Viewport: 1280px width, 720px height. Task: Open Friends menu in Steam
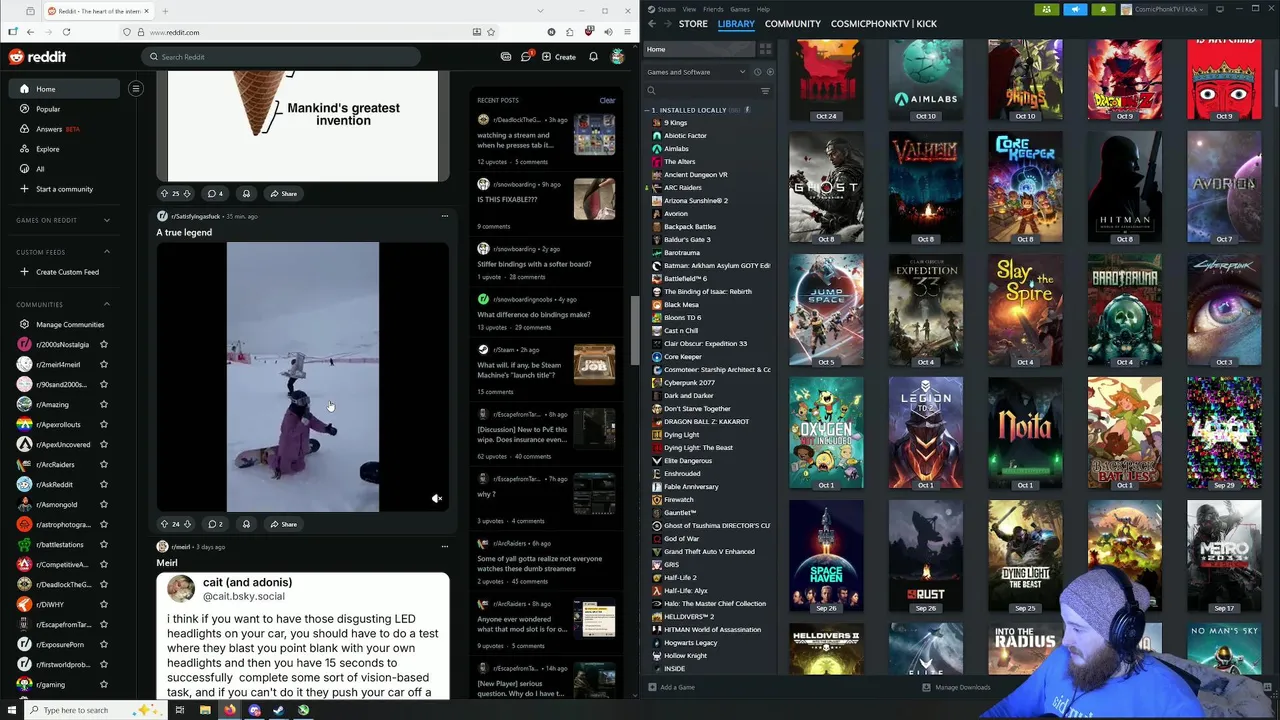(713, 9)
